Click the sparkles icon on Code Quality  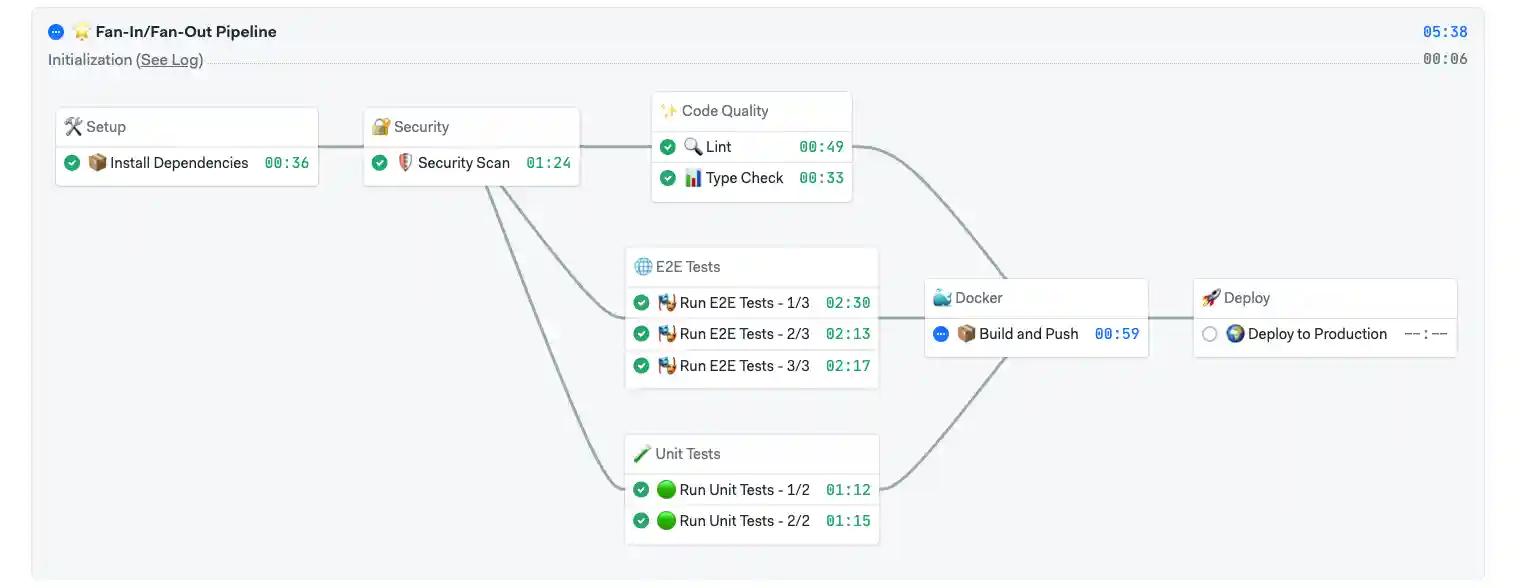pos(669,110)
